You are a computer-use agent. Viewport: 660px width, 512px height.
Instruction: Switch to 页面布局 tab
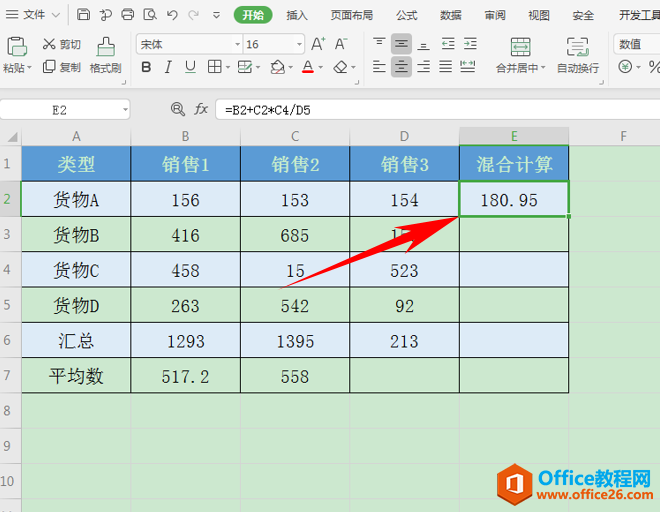tap(352, 16)
